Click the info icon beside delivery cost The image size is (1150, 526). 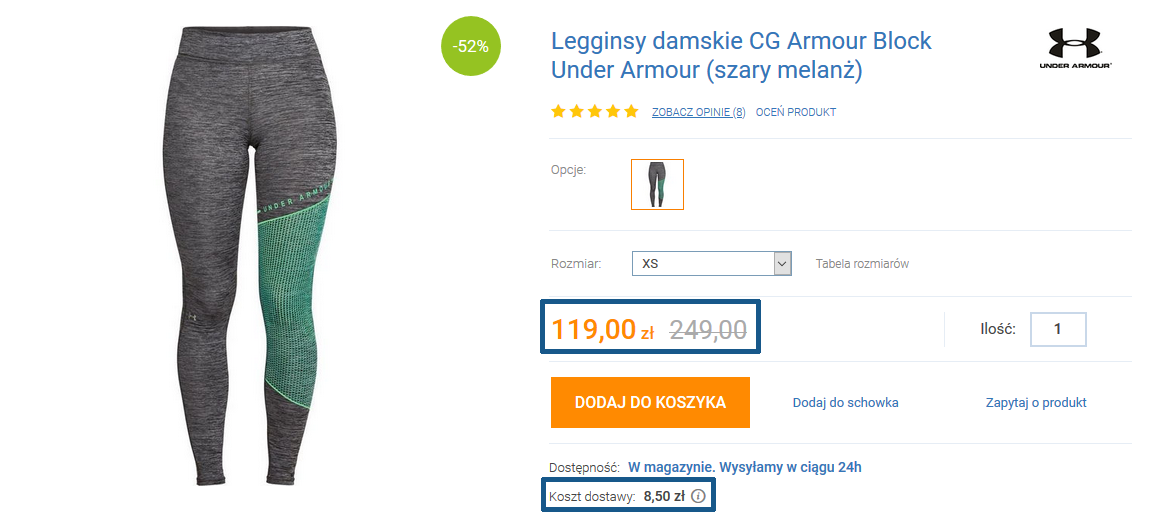[698, 496]
